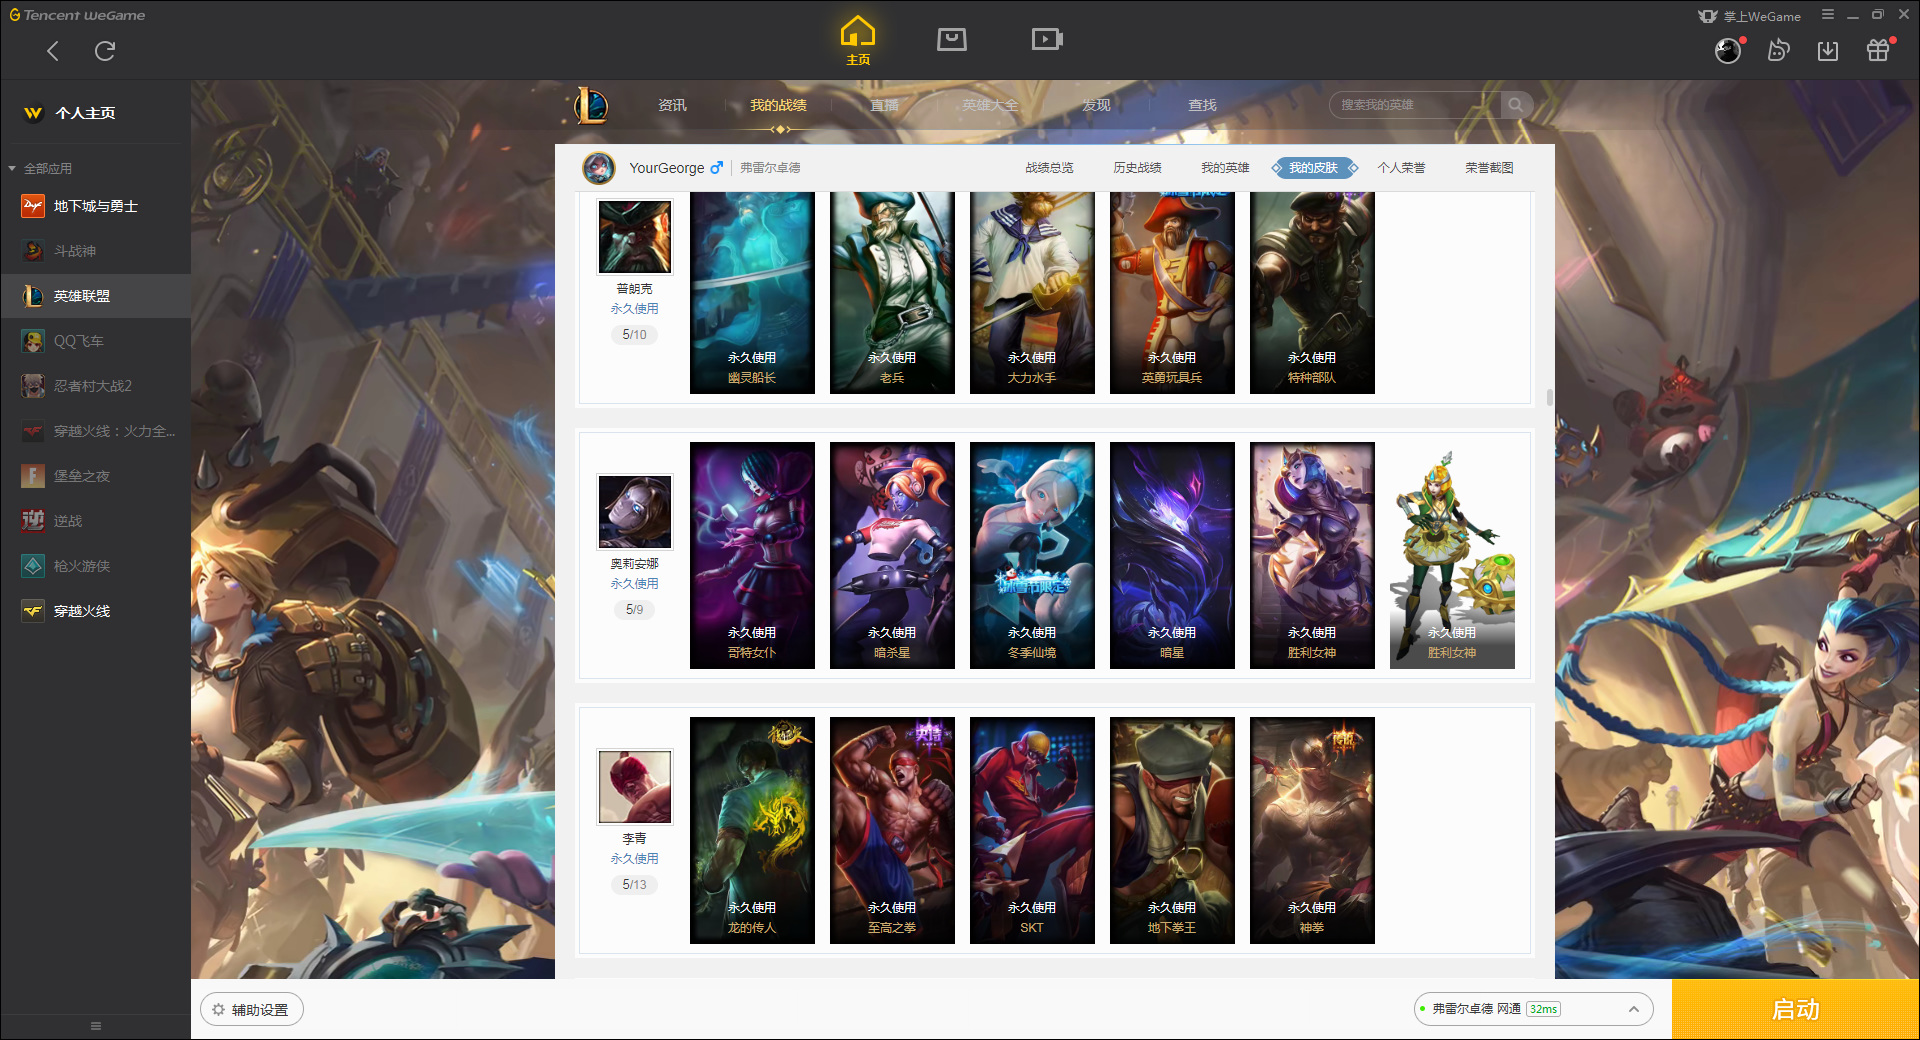Open the gift box icon
This screenshot has height=1040, width=1920.
(x=1878, y=50)
